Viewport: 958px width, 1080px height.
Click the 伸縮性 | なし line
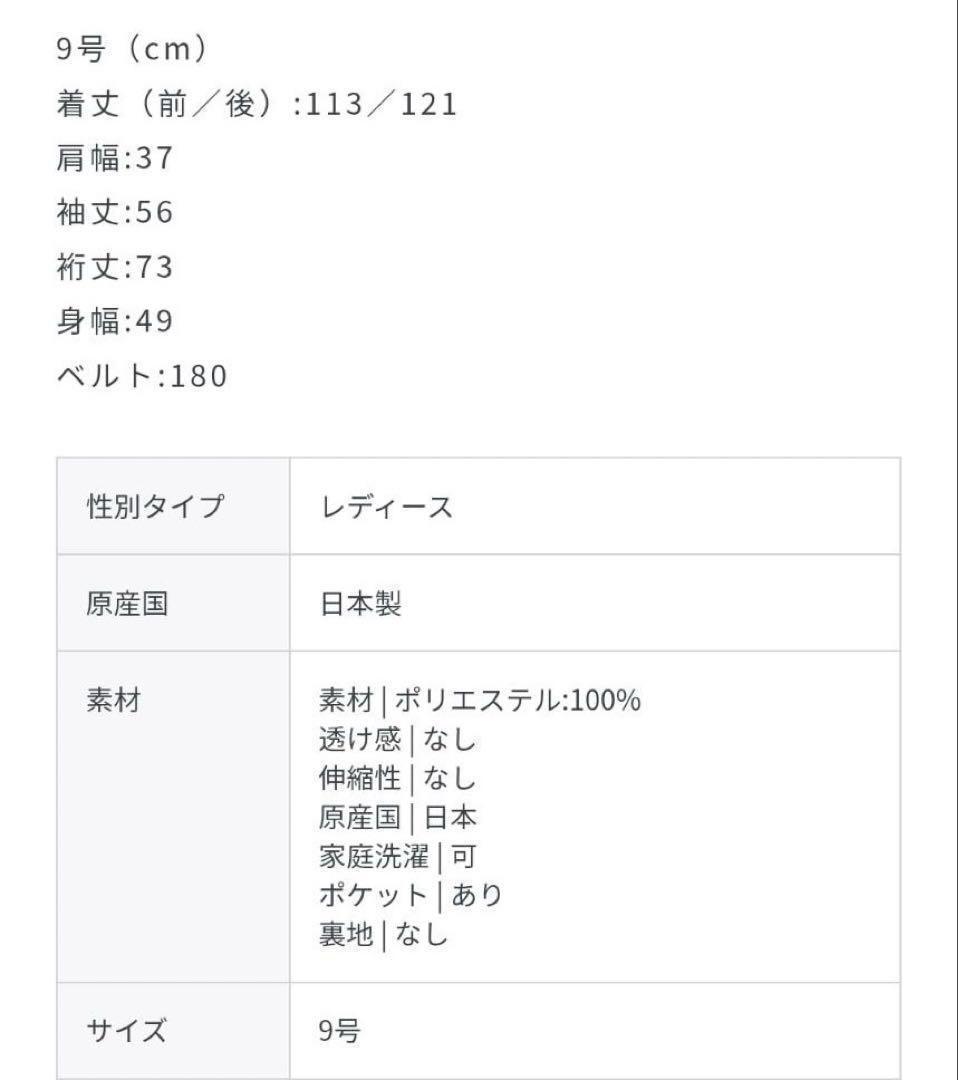pos(397,779)
